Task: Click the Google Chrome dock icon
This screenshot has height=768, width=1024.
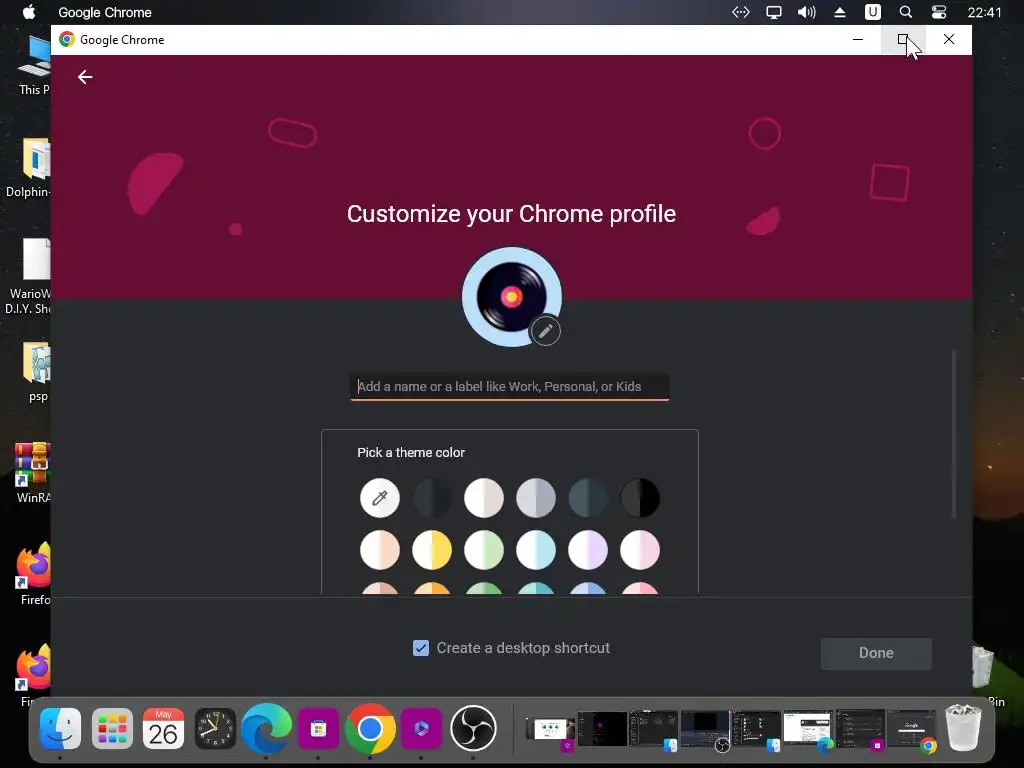Action: (370, 728)
